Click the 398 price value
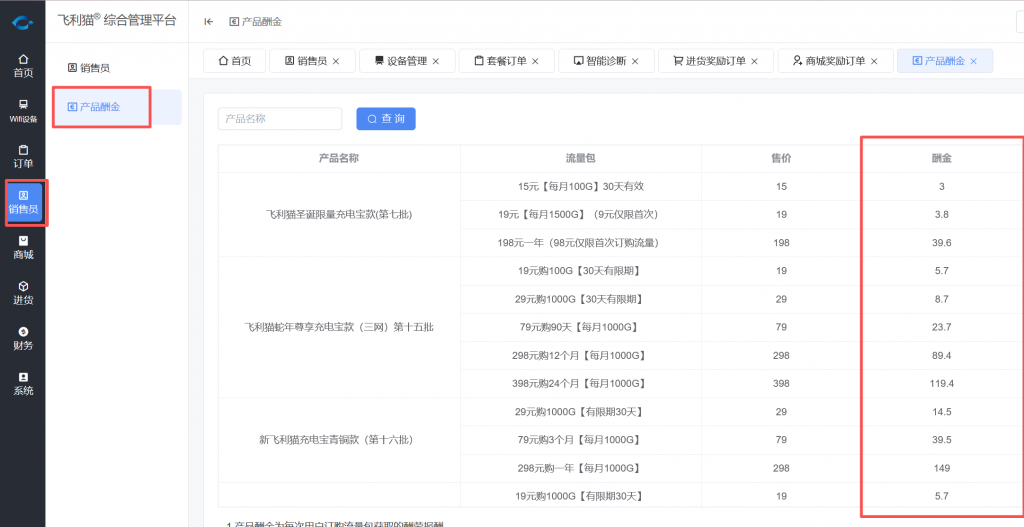The width and height of the screenshot is (1024, 527). point(782,383)
